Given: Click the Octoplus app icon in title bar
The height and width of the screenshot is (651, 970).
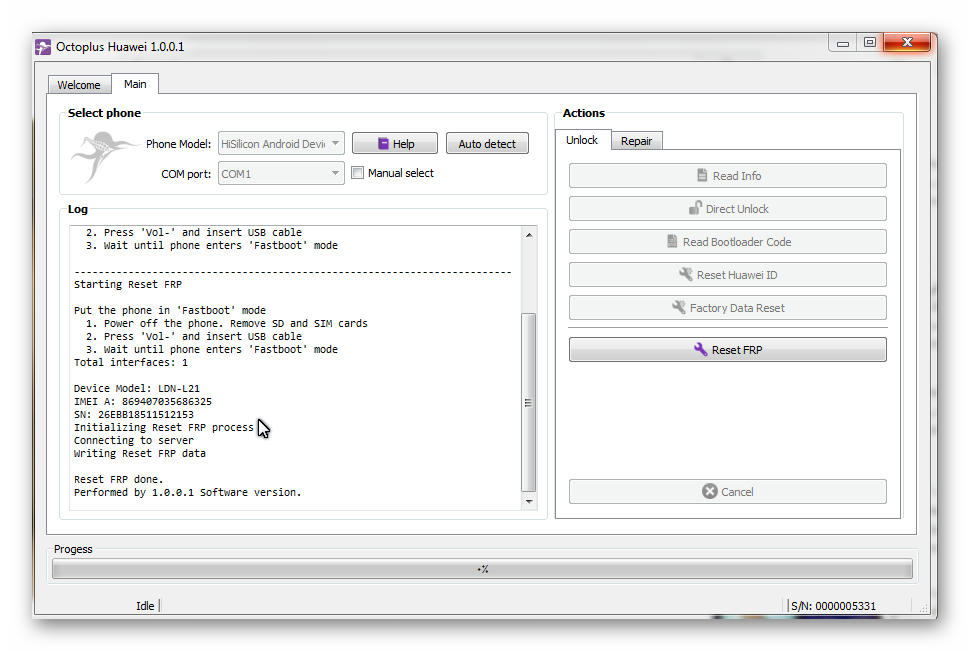Looking at the screenshot, I should [x=43, y=47].
